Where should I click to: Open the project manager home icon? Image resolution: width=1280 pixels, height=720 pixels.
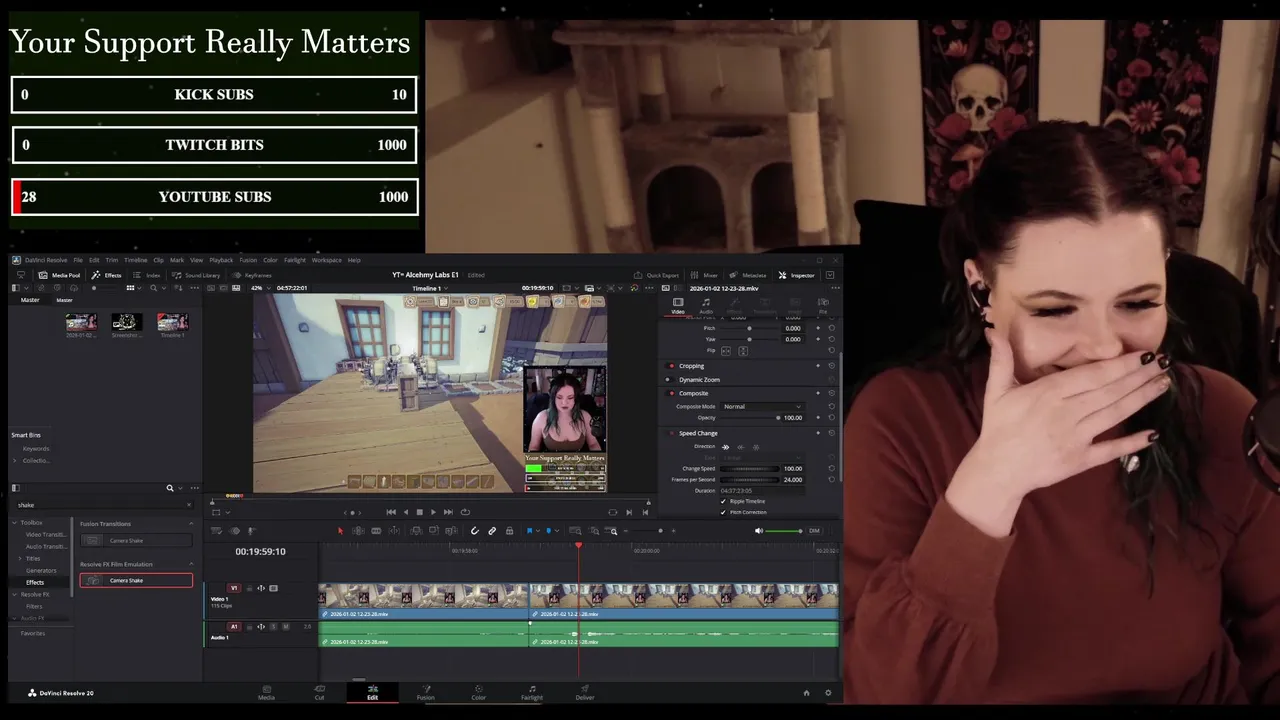pos(806,693)
